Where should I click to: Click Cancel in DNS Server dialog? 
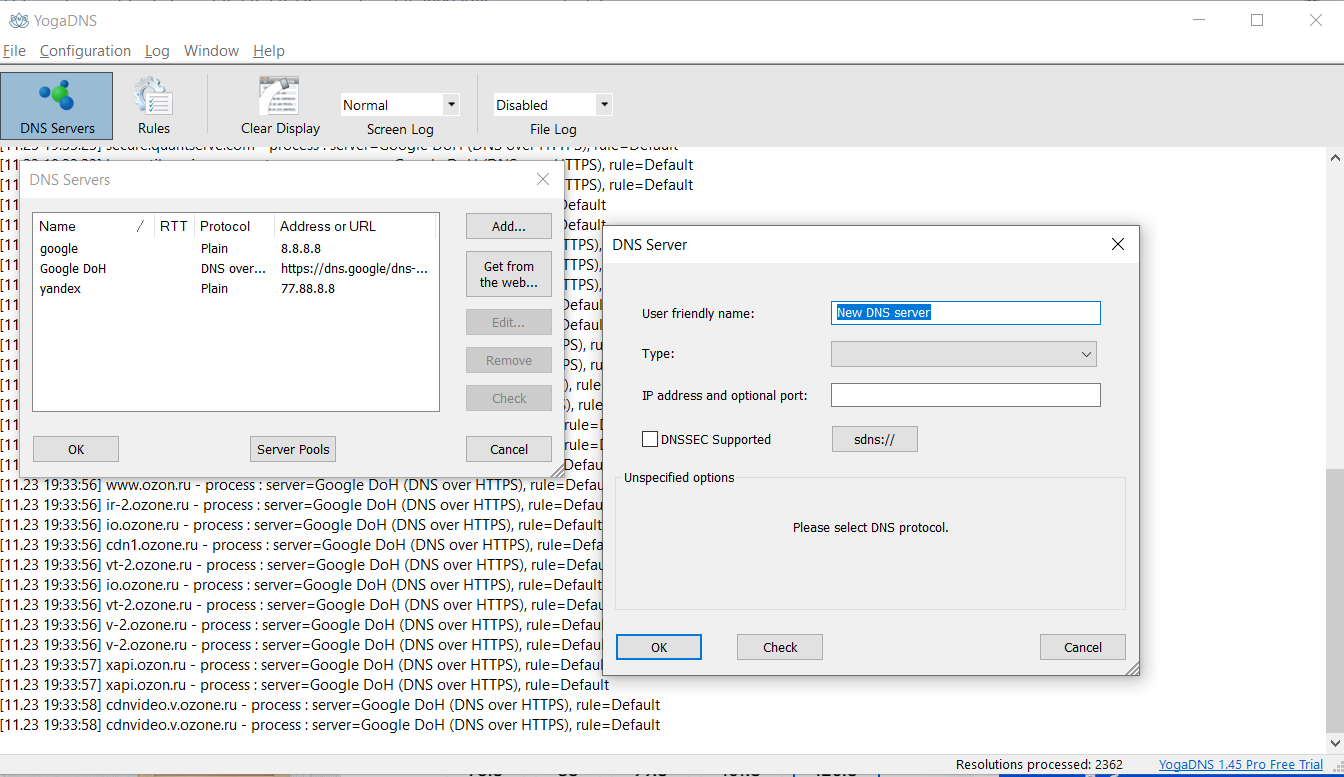pos(1083,647)
